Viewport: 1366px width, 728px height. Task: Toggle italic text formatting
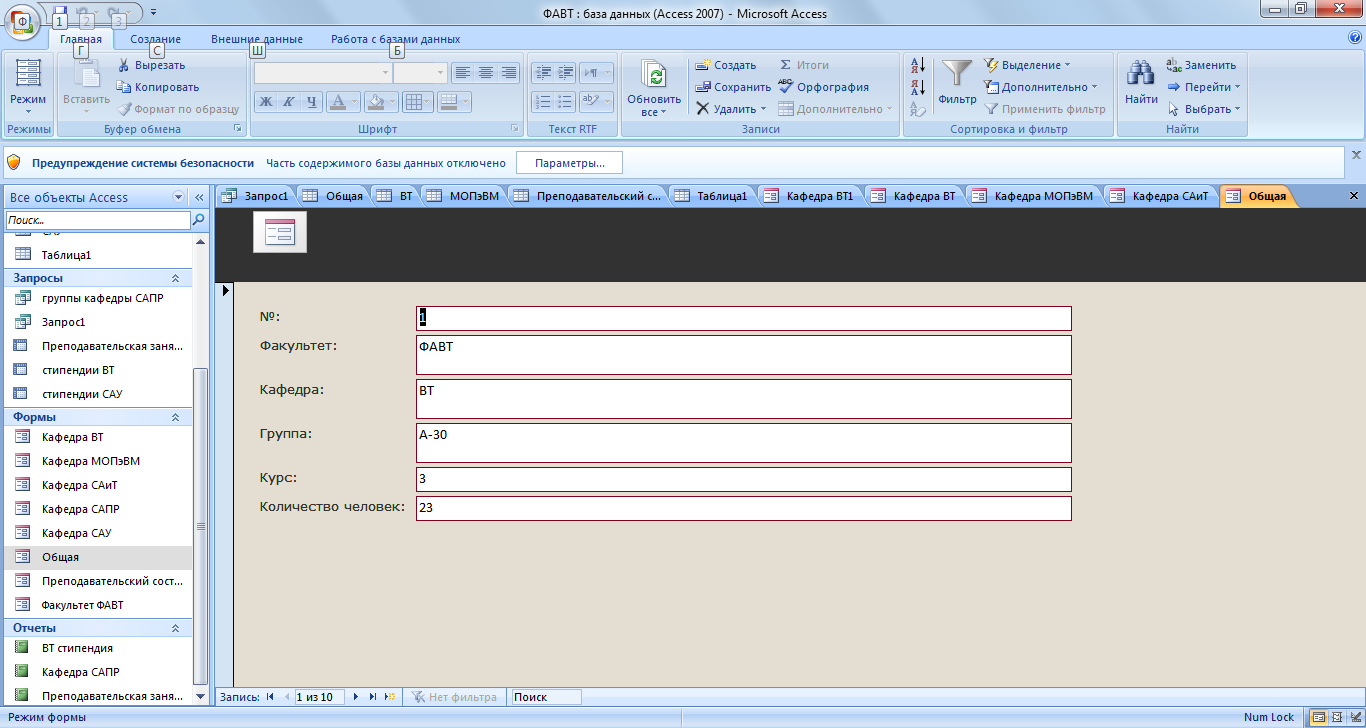[x=288, y=101]
